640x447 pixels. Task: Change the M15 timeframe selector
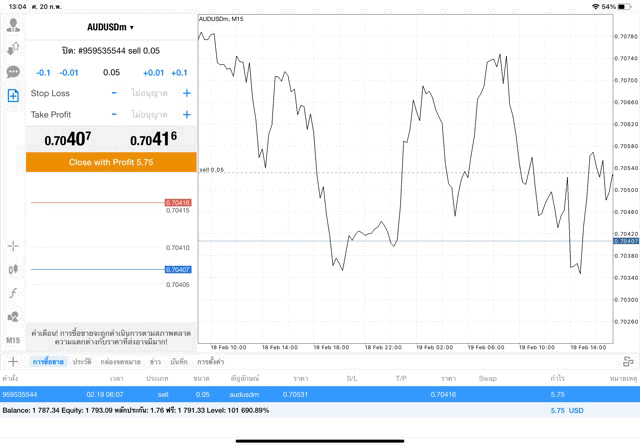13,340
